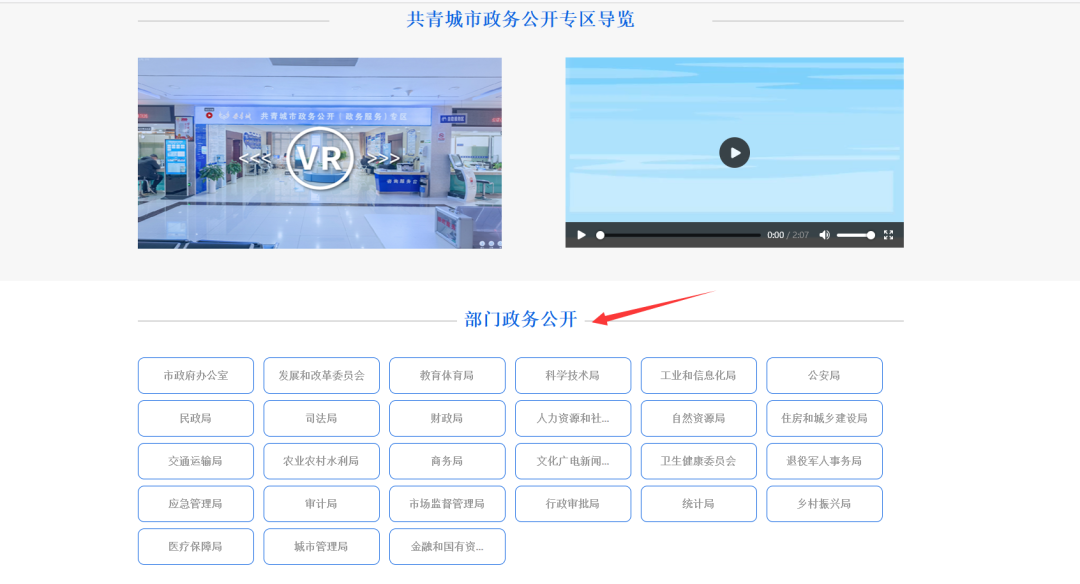Enter fullscreen mode for the video
Image resolution: width=1080 pixels, height=584 pixels.
click(888, 235)
